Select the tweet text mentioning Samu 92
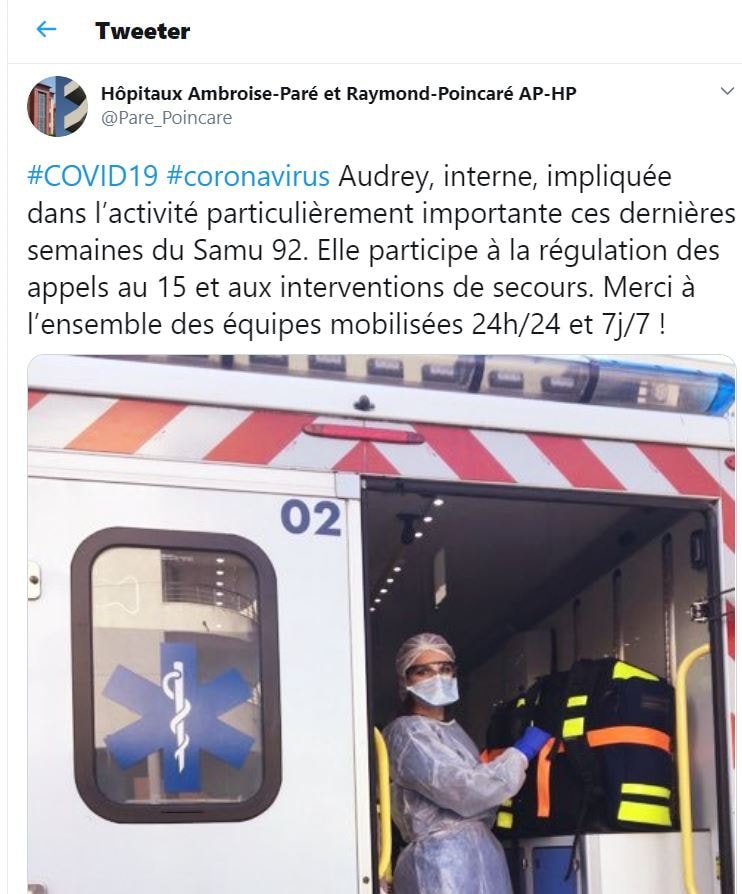Screen dimensions: 742x894 tap(382, 250)
